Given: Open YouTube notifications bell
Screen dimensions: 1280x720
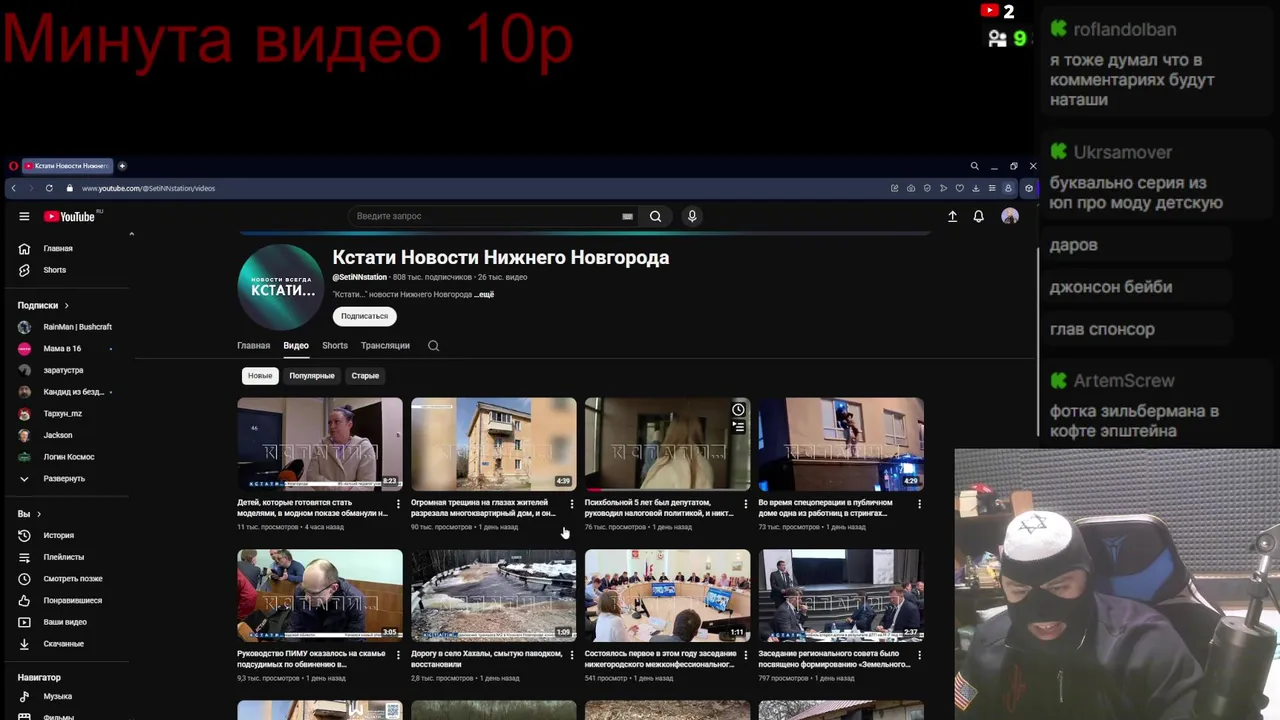Looking at the screenshot, I should pos(979,216).
